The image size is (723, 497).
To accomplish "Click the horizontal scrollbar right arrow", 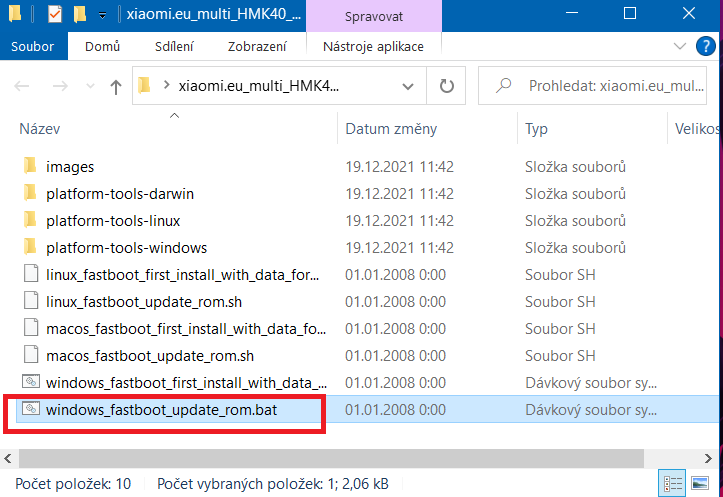I will pyautogui.click(x=708, y=458).
